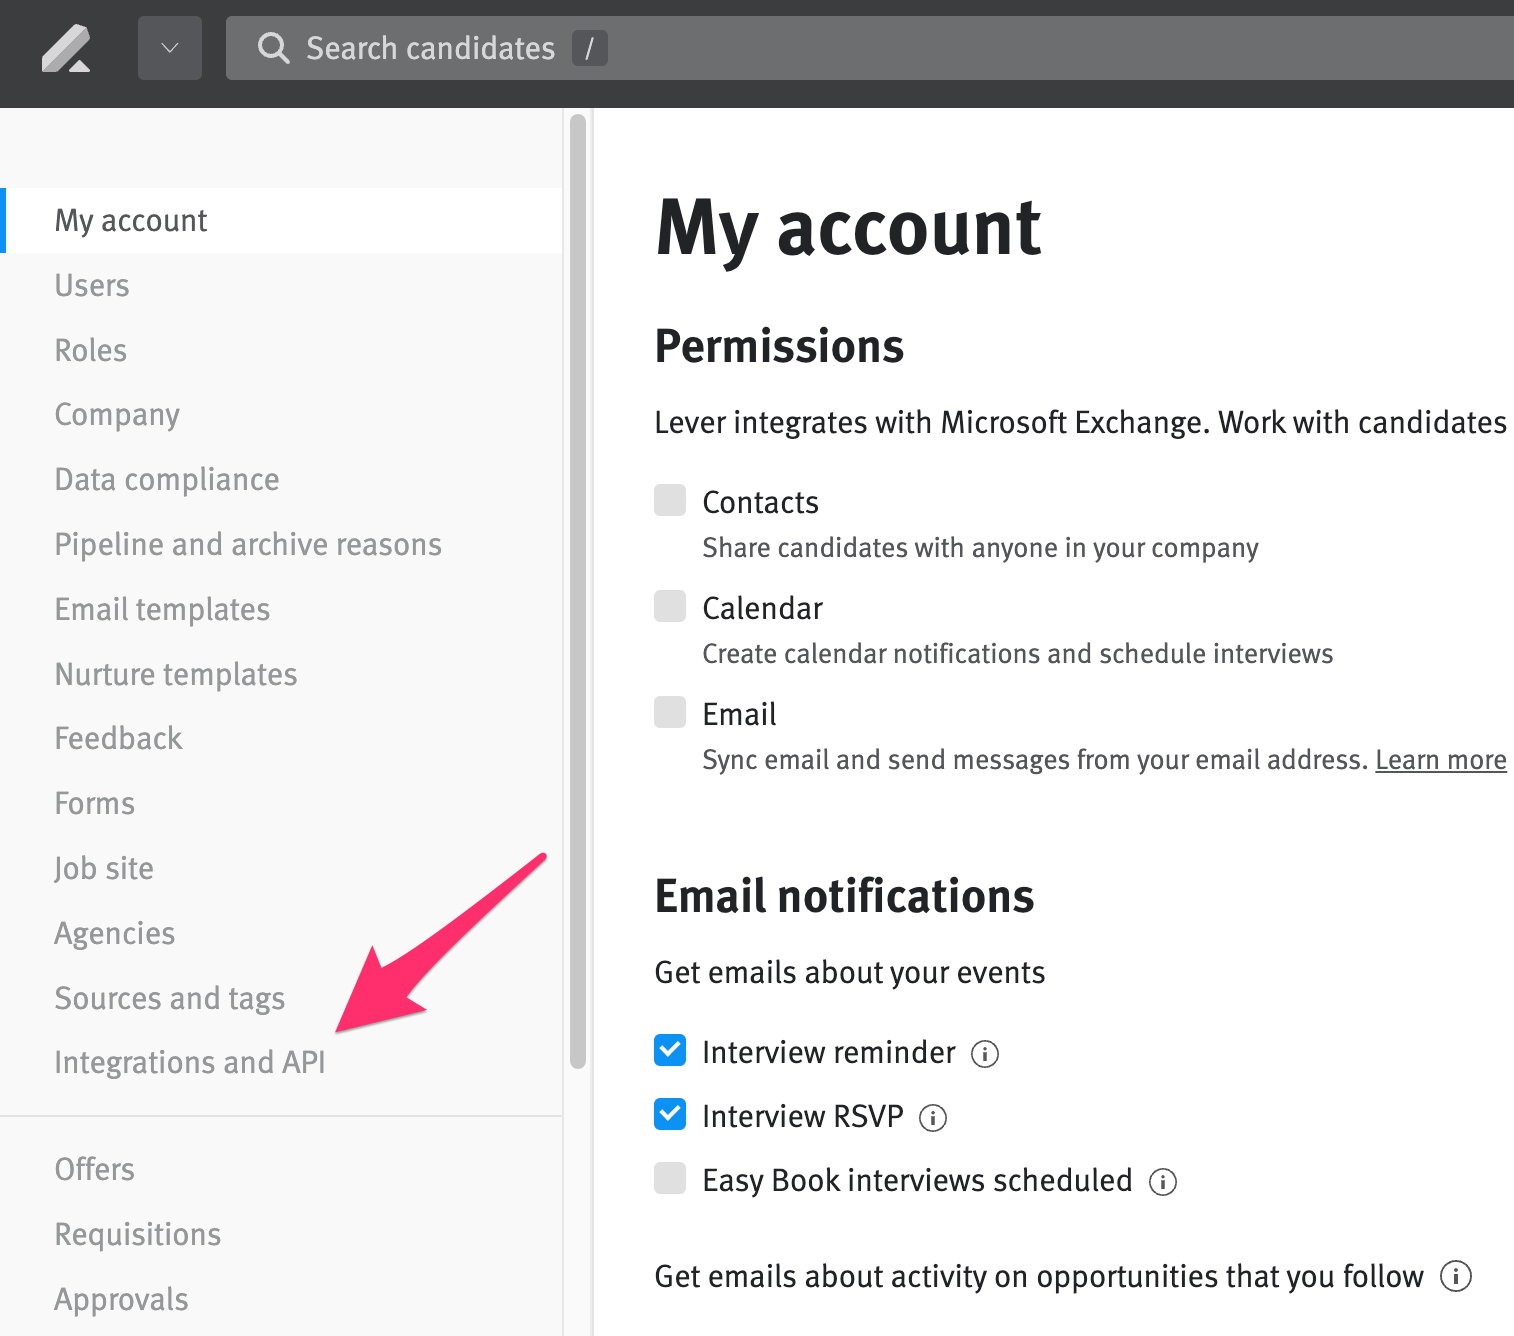Open Agencies settings
The image size is (1514, 1336).
tap(114, 934)
